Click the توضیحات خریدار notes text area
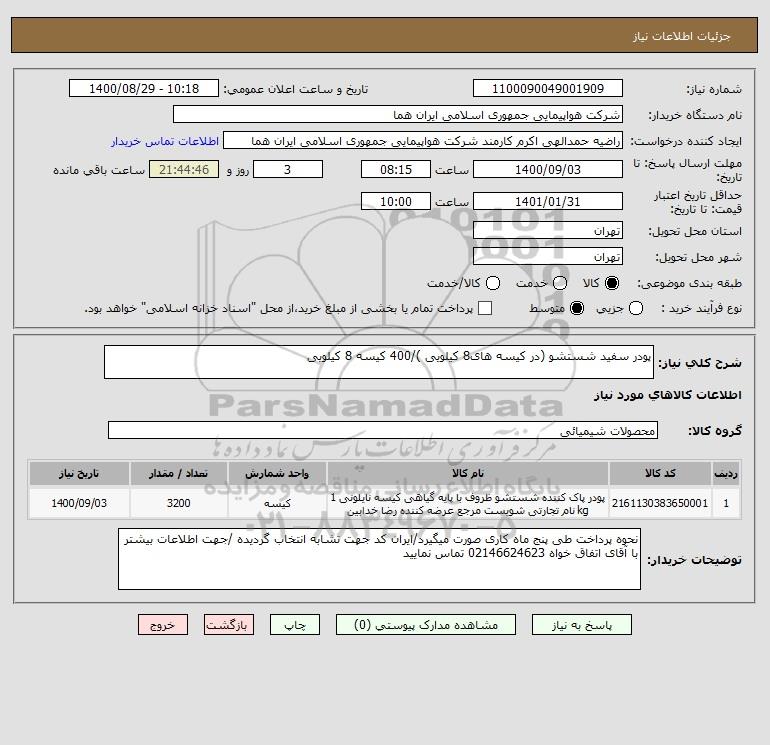 coord(379,559)
